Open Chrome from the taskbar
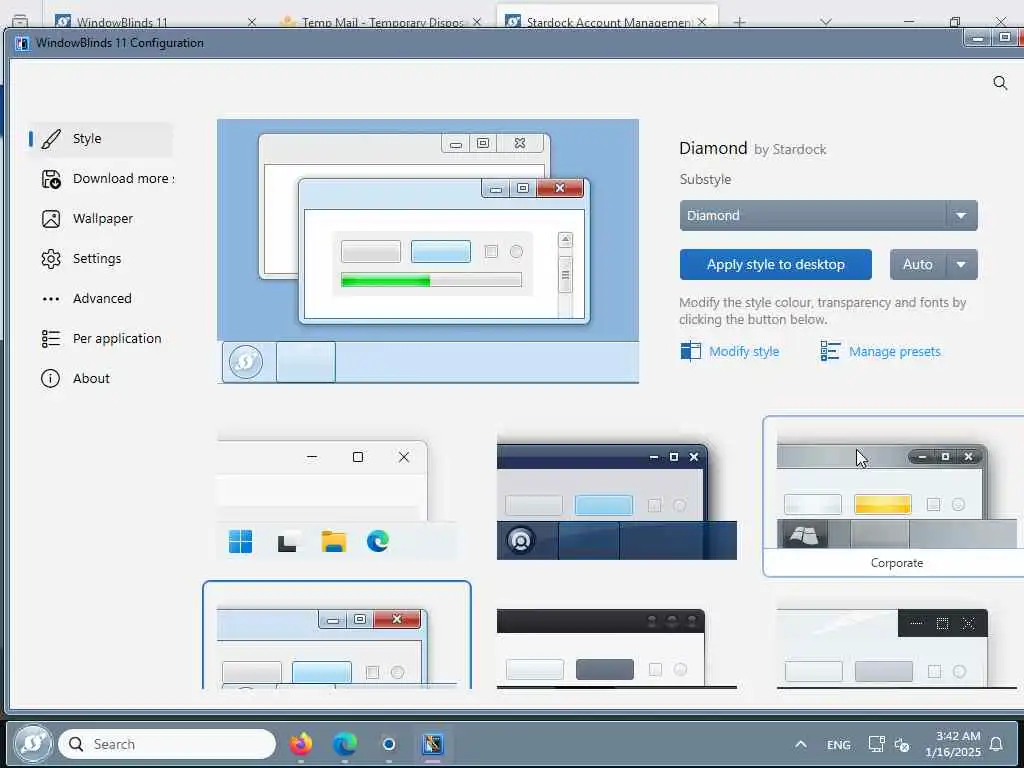This screenshot has height=768, width=1024. pos(389,744)
